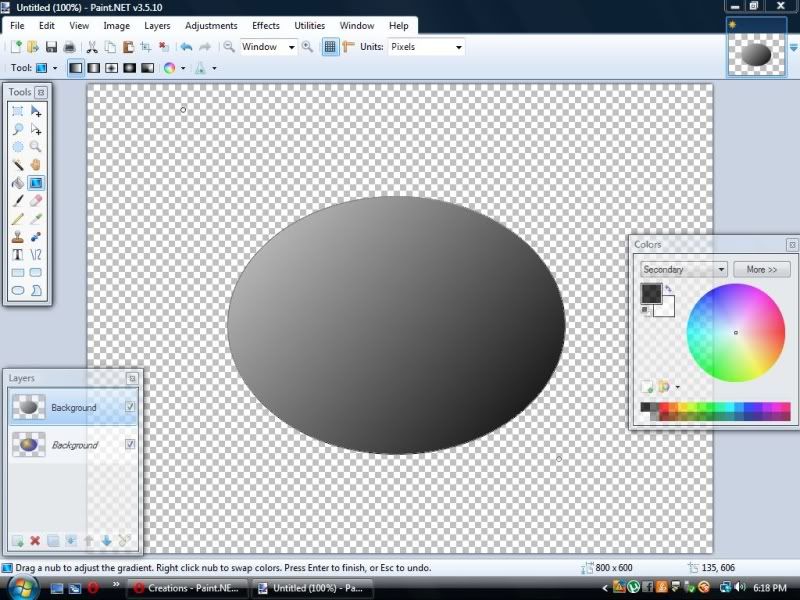Close the Tools panel
This screenshot has height=600, width=800.
[41, 92]
